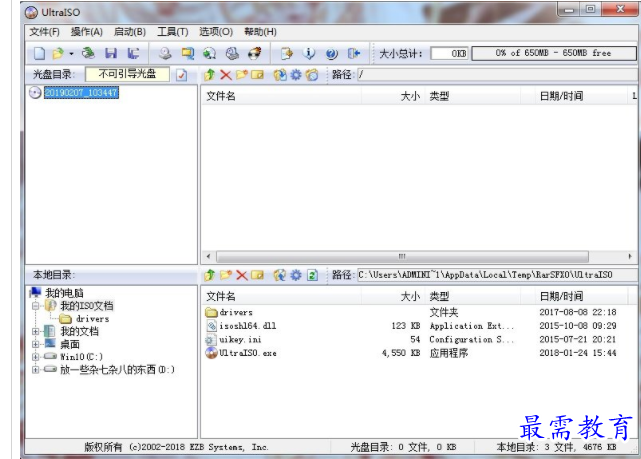This screenshot has width=641, height=459.
Task: Open the 启动(B) menu
Action: click(x=130, y=32)
